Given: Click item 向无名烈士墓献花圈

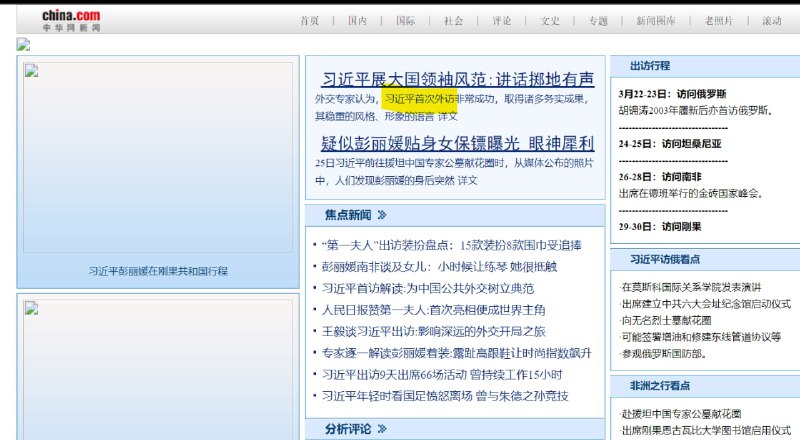Looking at the screenshot, I should coord(665,321).
